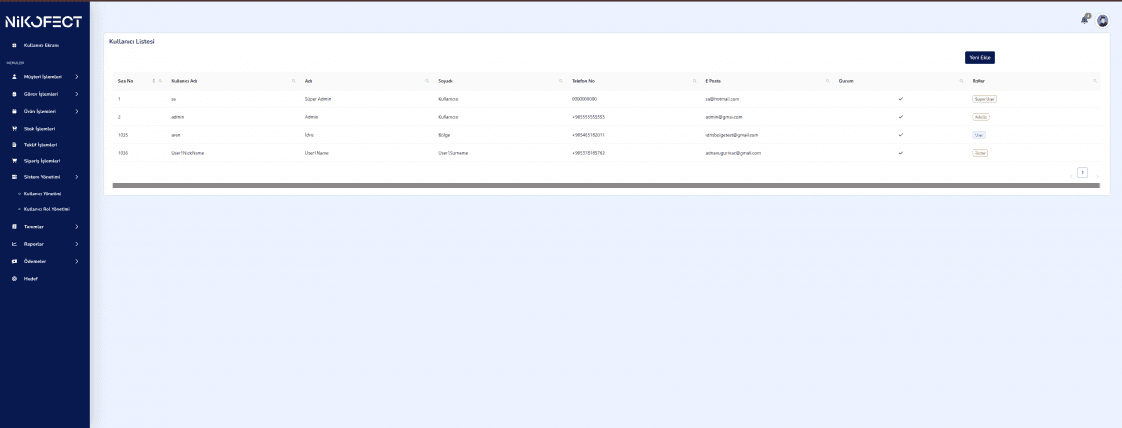Viewport: 1122px width, 428px height.
Task: Open the Sipariş İşlemleri menu item
Action: (x=44, y=160)
